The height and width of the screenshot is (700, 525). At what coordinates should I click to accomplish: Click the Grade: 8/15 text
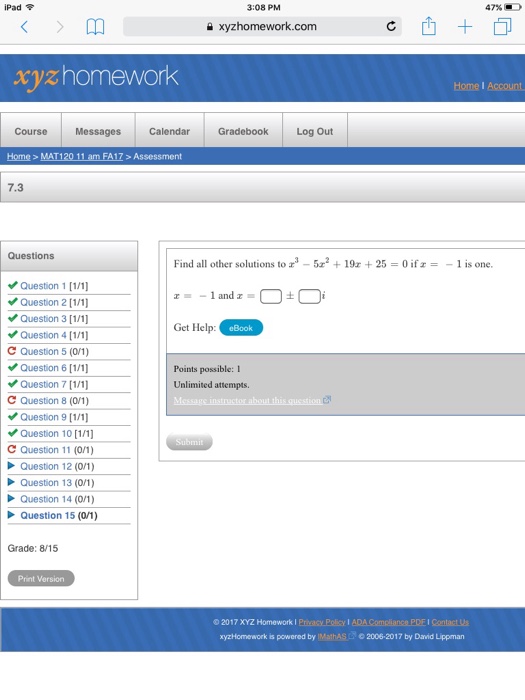(33, 548)
